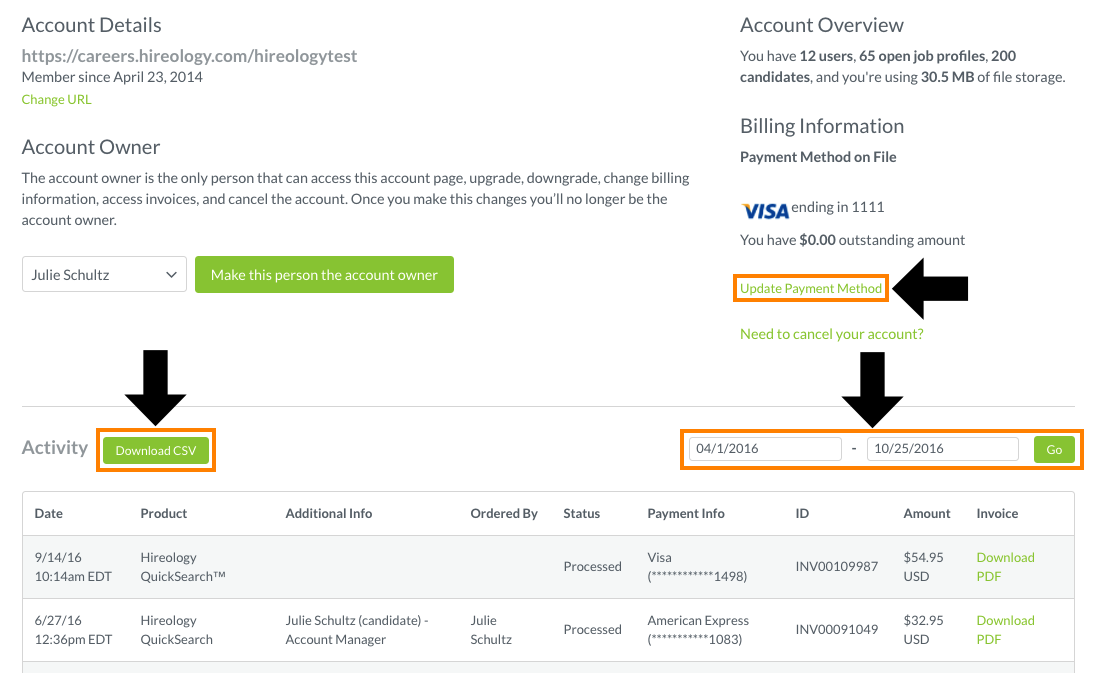Click the Billing Information heading
Screen dimensions: 1097x673
(822, 126)
